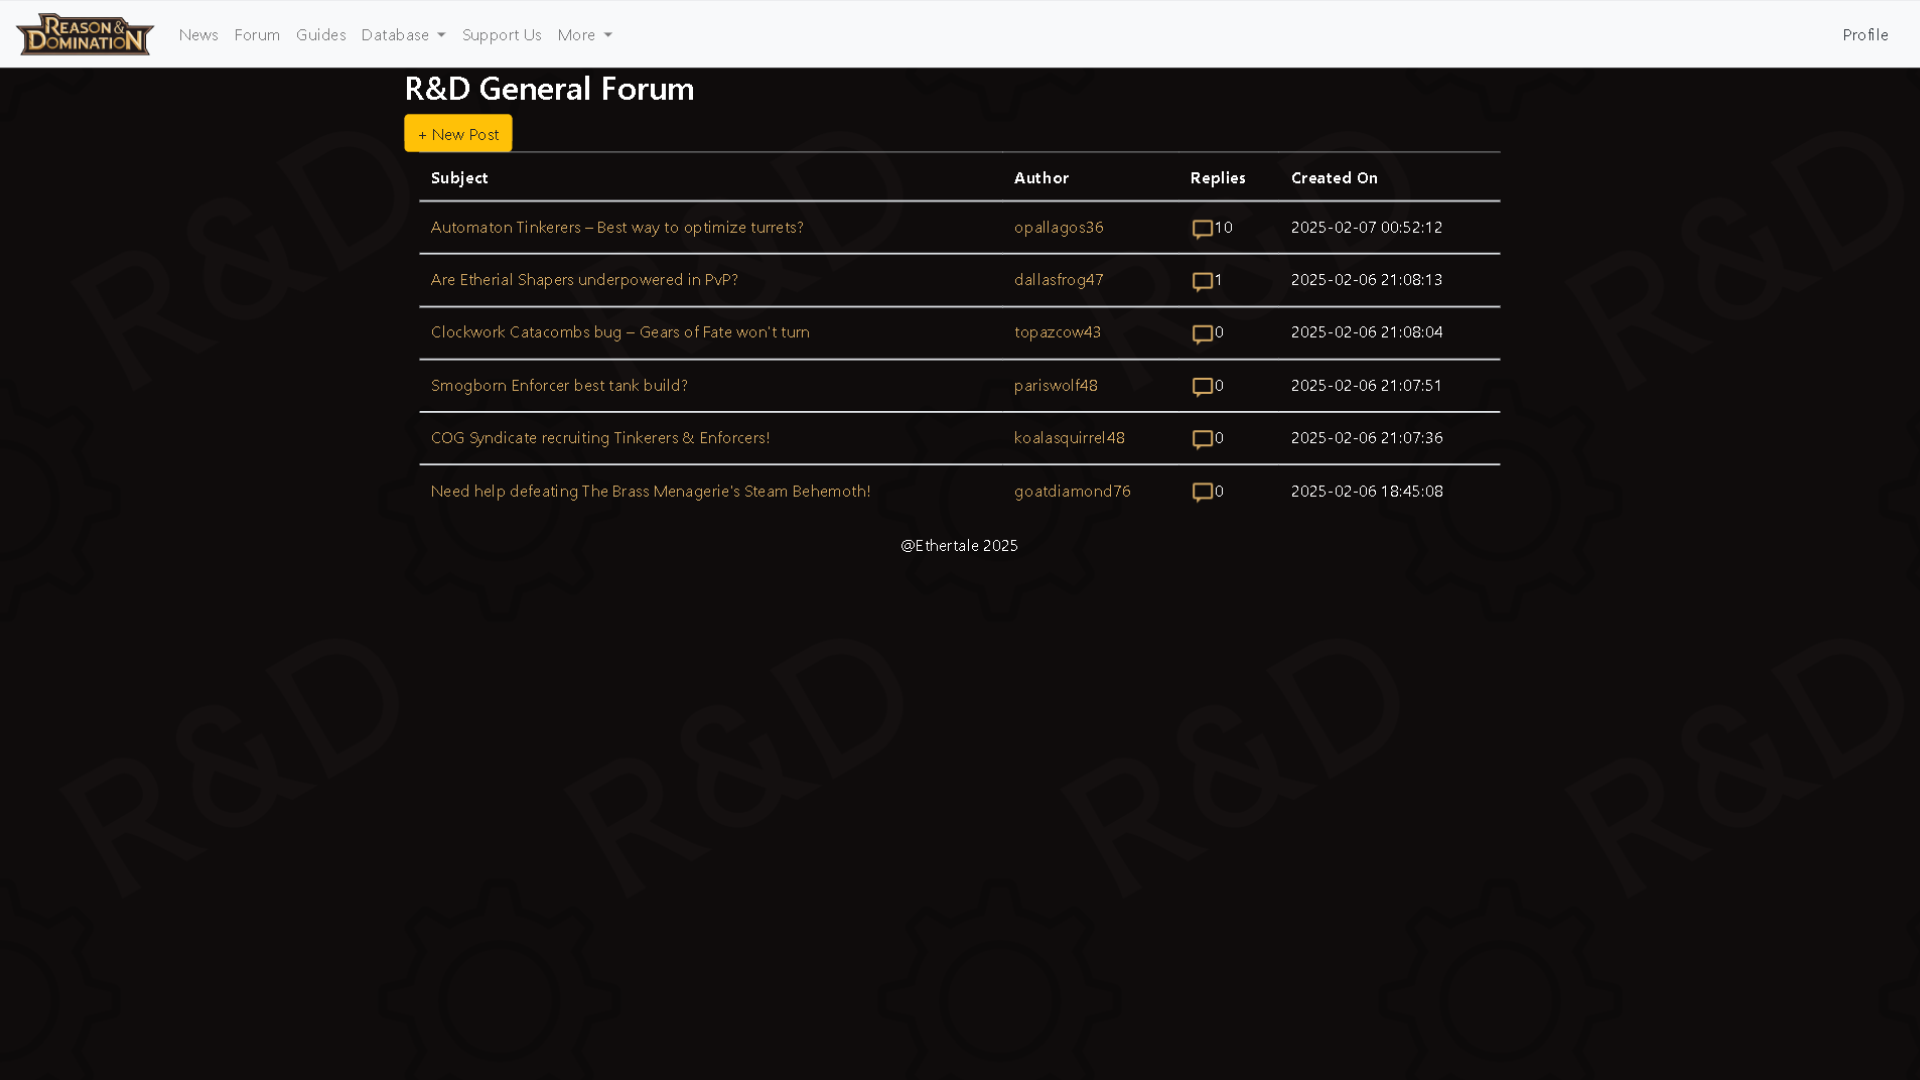View topic about defeating the Steam Behemoth
The height and width of the screenshot is (1080, 1920).
click(650, 491)
